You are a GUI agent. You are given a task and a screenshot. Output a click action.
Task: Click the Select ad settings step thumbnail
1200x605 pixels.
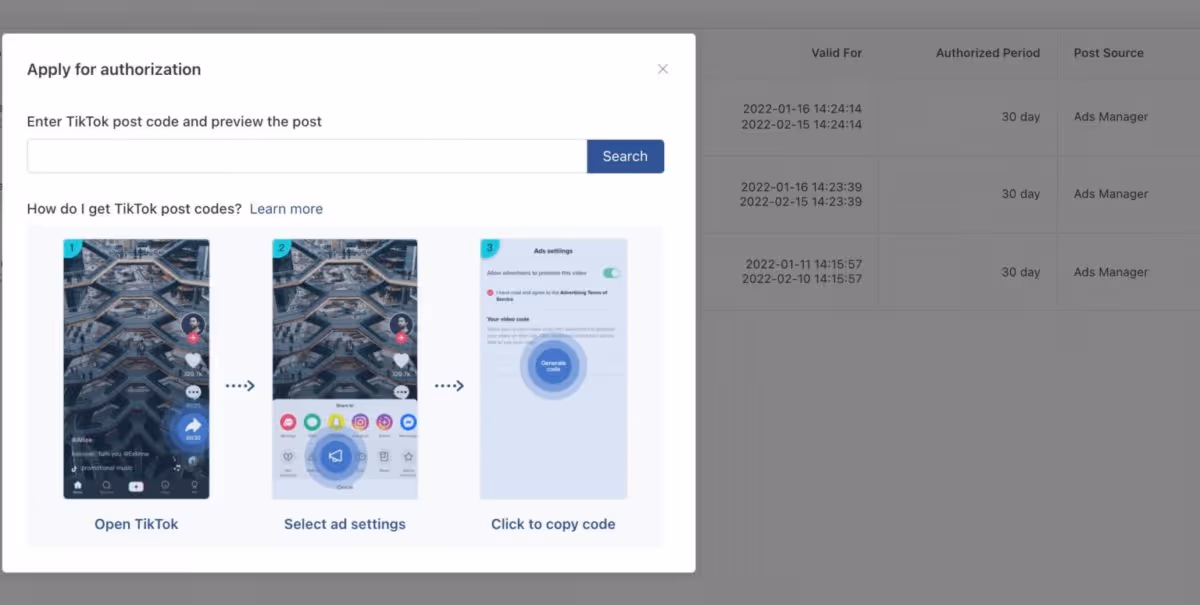[345, 369]
